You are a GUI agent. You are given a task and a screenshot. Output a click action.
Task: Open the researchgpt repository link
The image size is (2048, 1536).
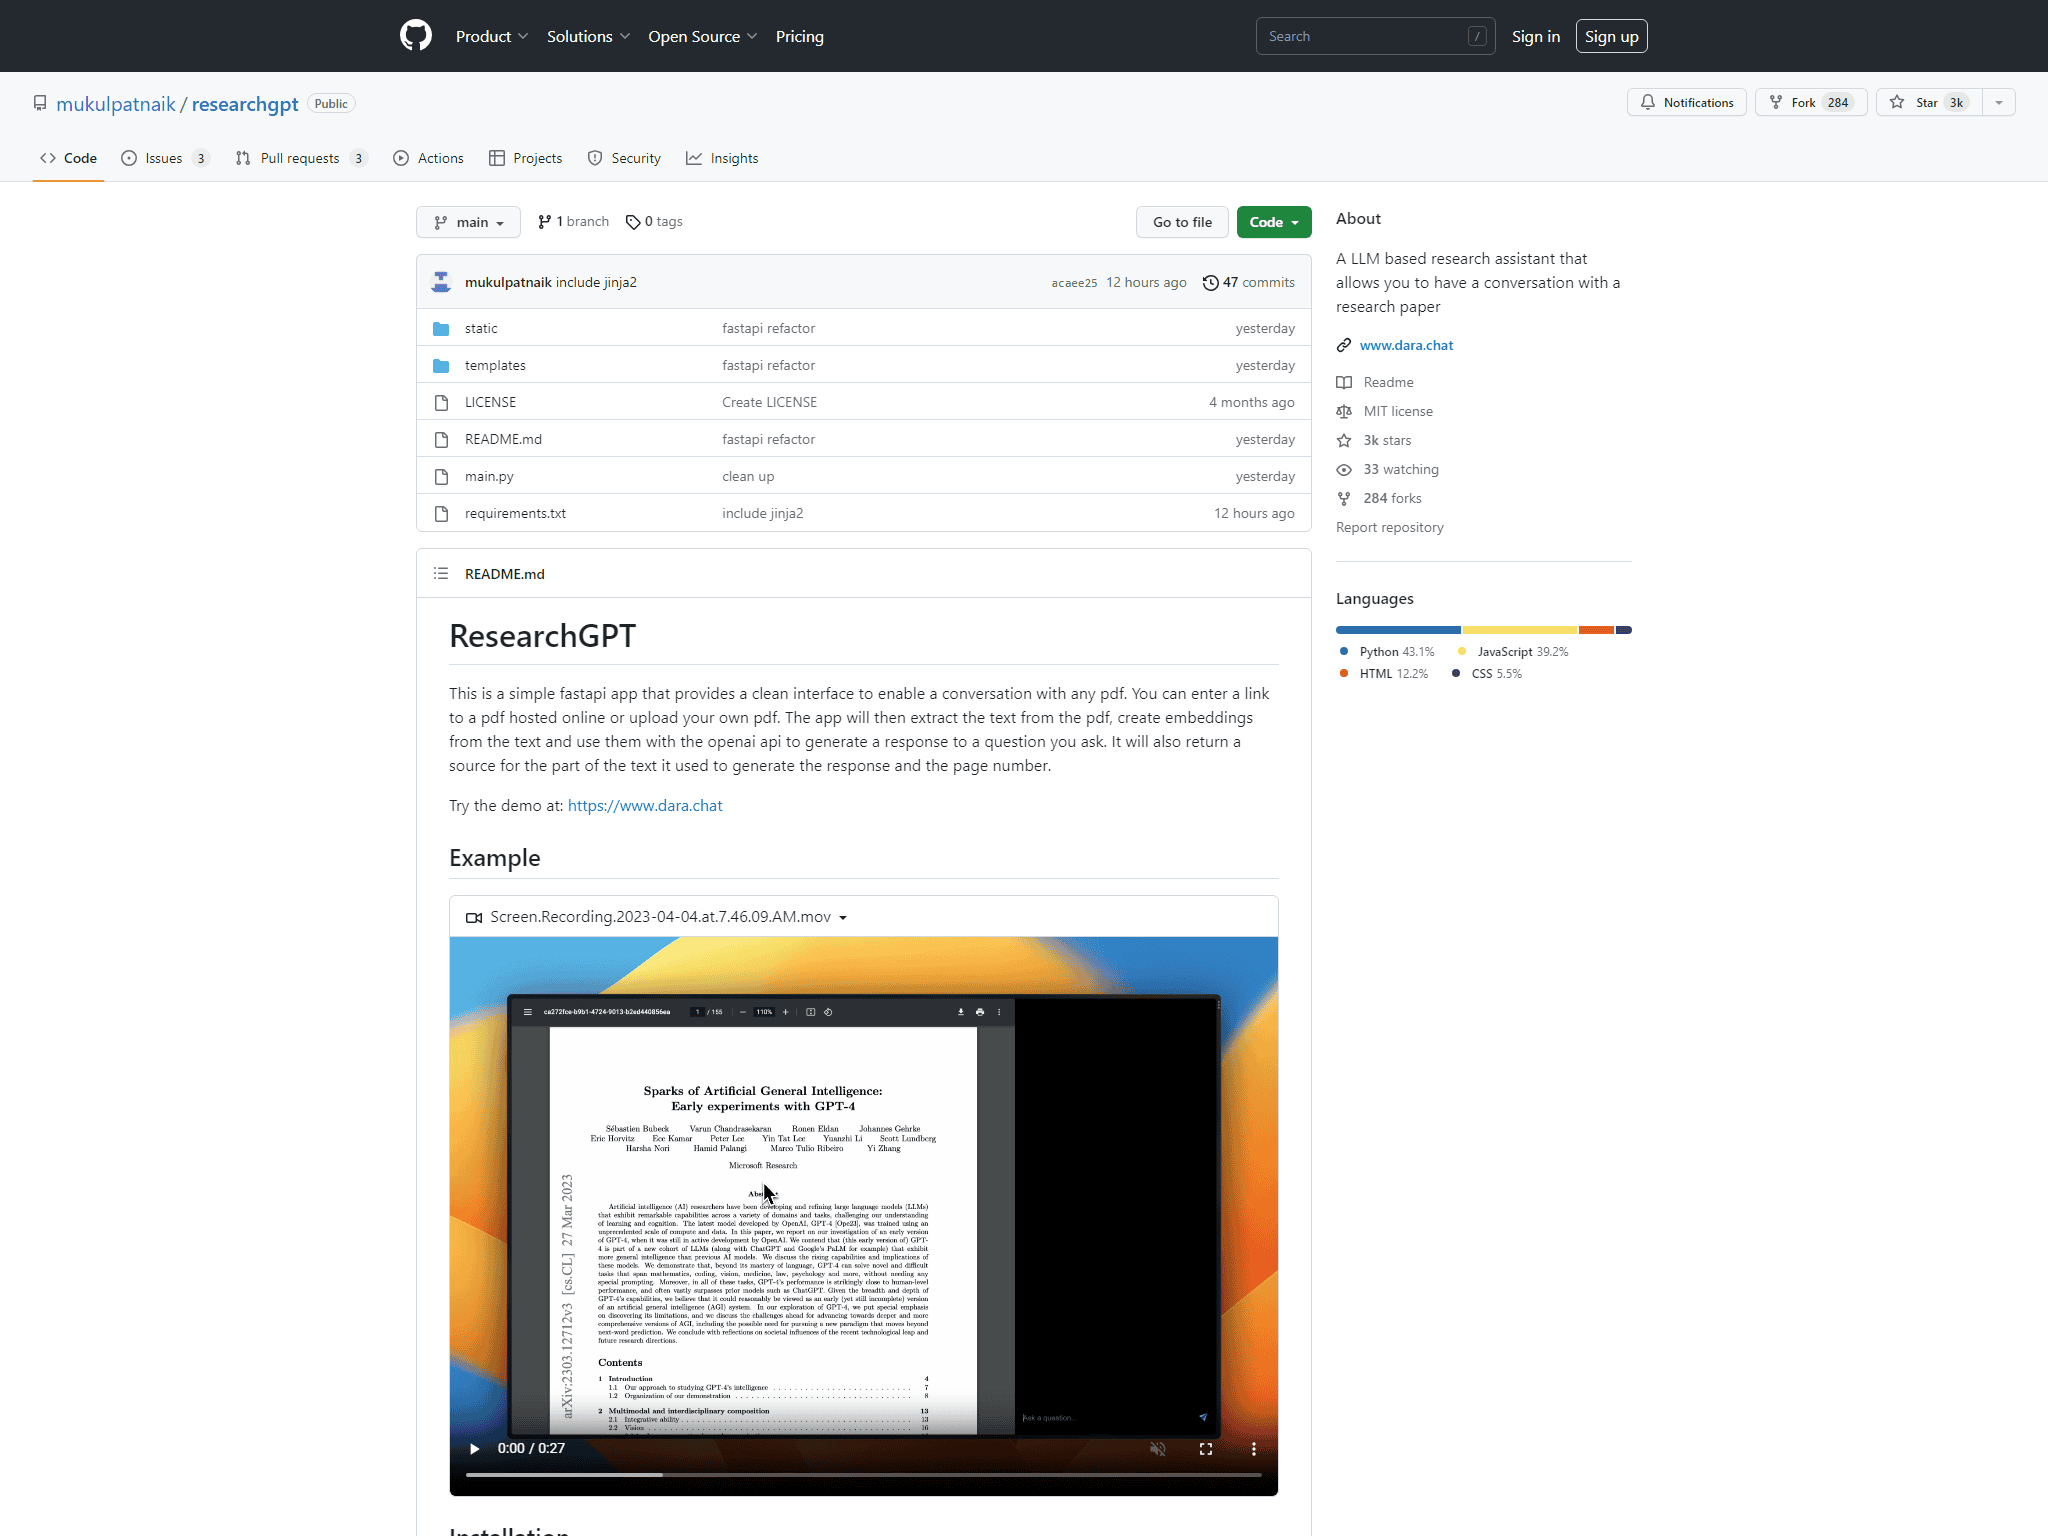click(245, 104)
